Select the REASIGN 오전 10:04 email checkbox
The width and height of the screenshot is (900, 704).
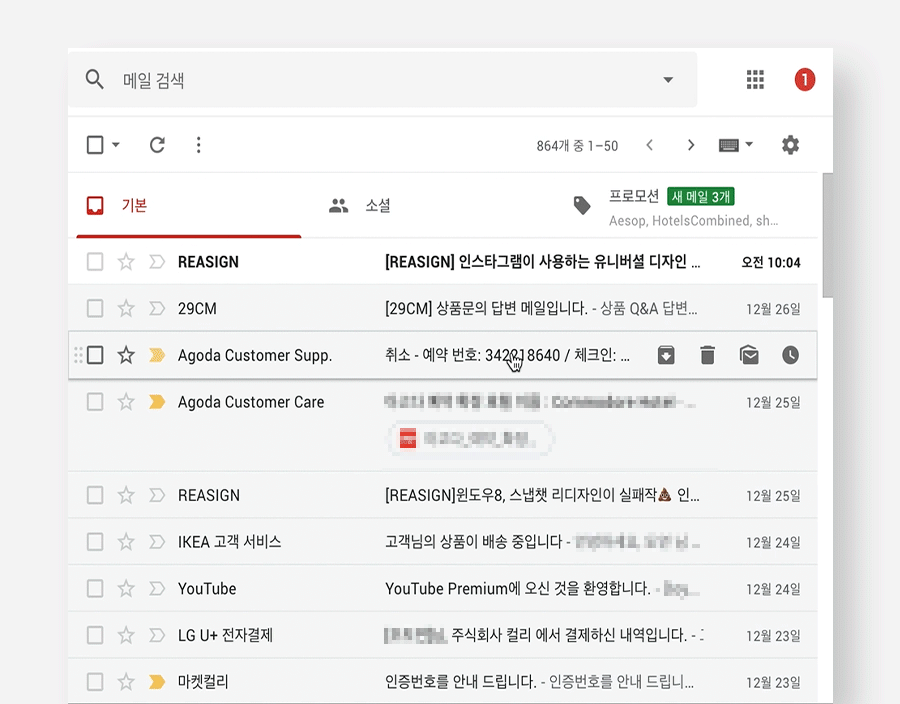click(x=95, y=262)
